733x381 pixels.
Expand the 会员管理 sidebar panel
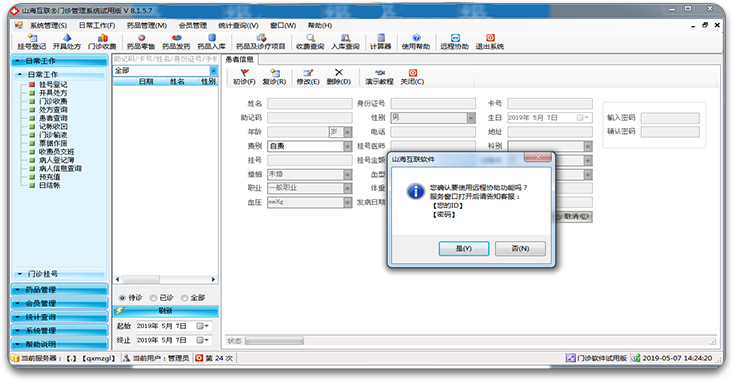(60, 303)
